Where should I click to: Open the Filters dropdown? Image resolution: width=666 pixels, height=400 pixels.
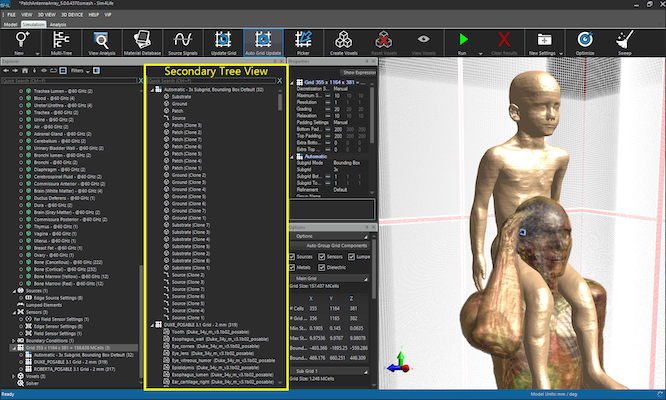(x=80, y=71)
